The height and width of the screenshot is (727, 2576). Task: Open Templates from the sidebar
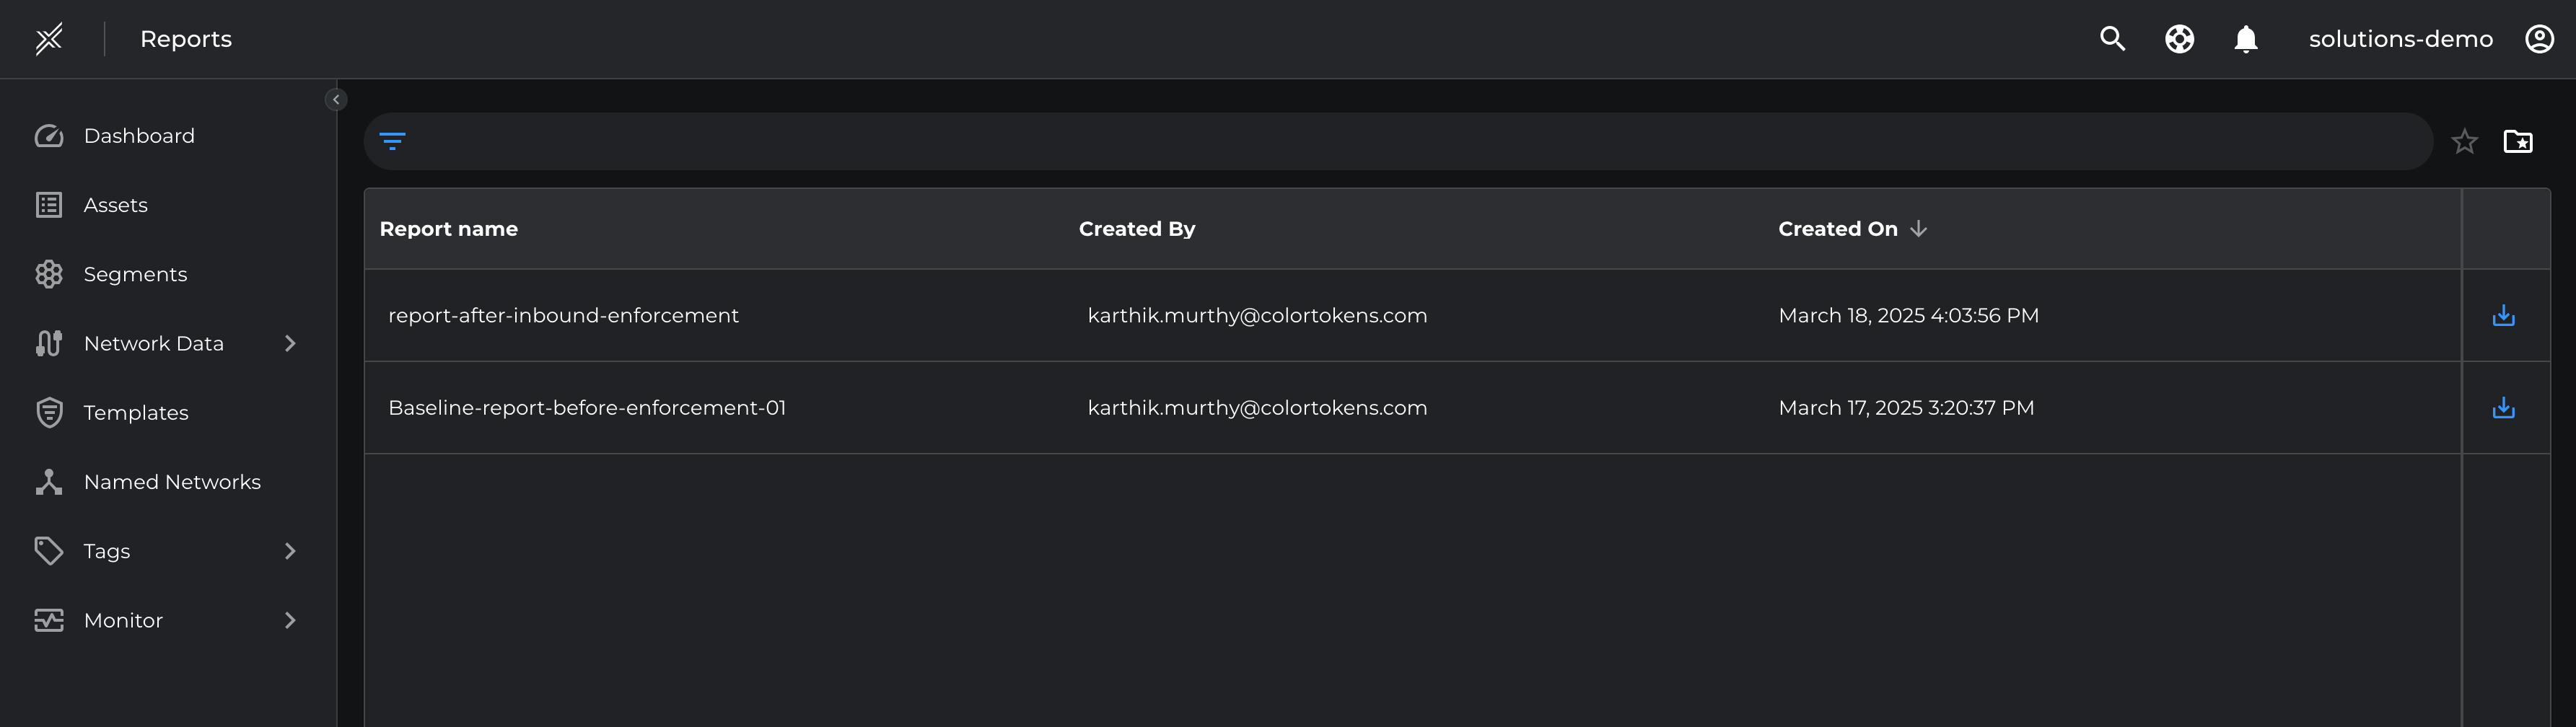pos(136,413)
